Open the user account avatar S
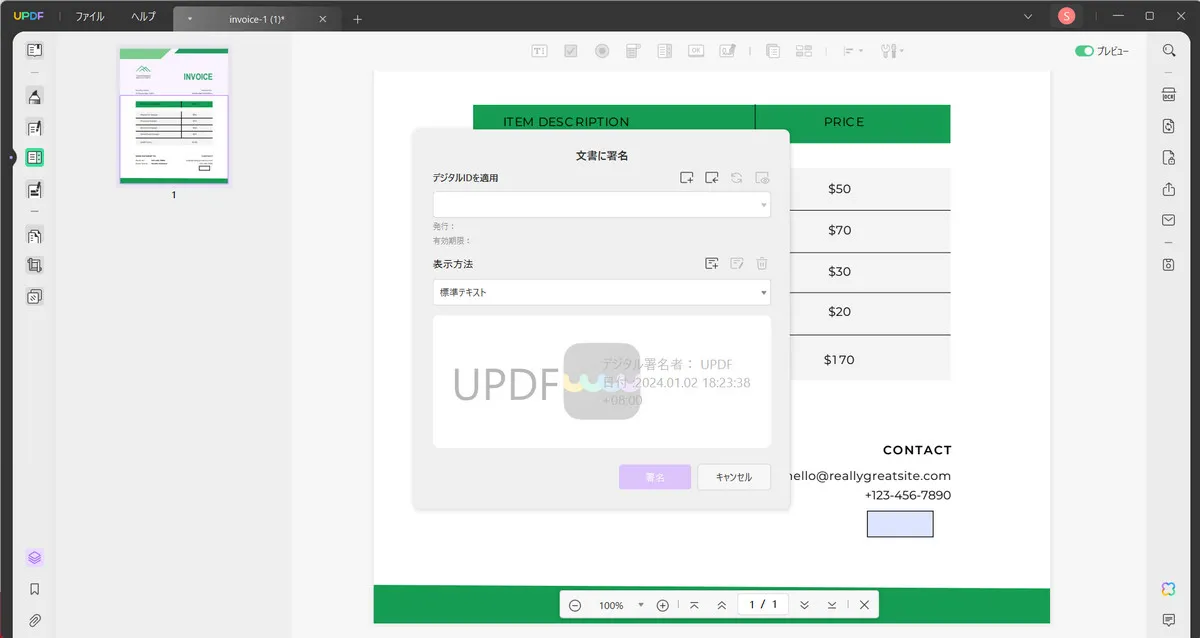Screen dimensions: 1200x638 point(1067,16)
